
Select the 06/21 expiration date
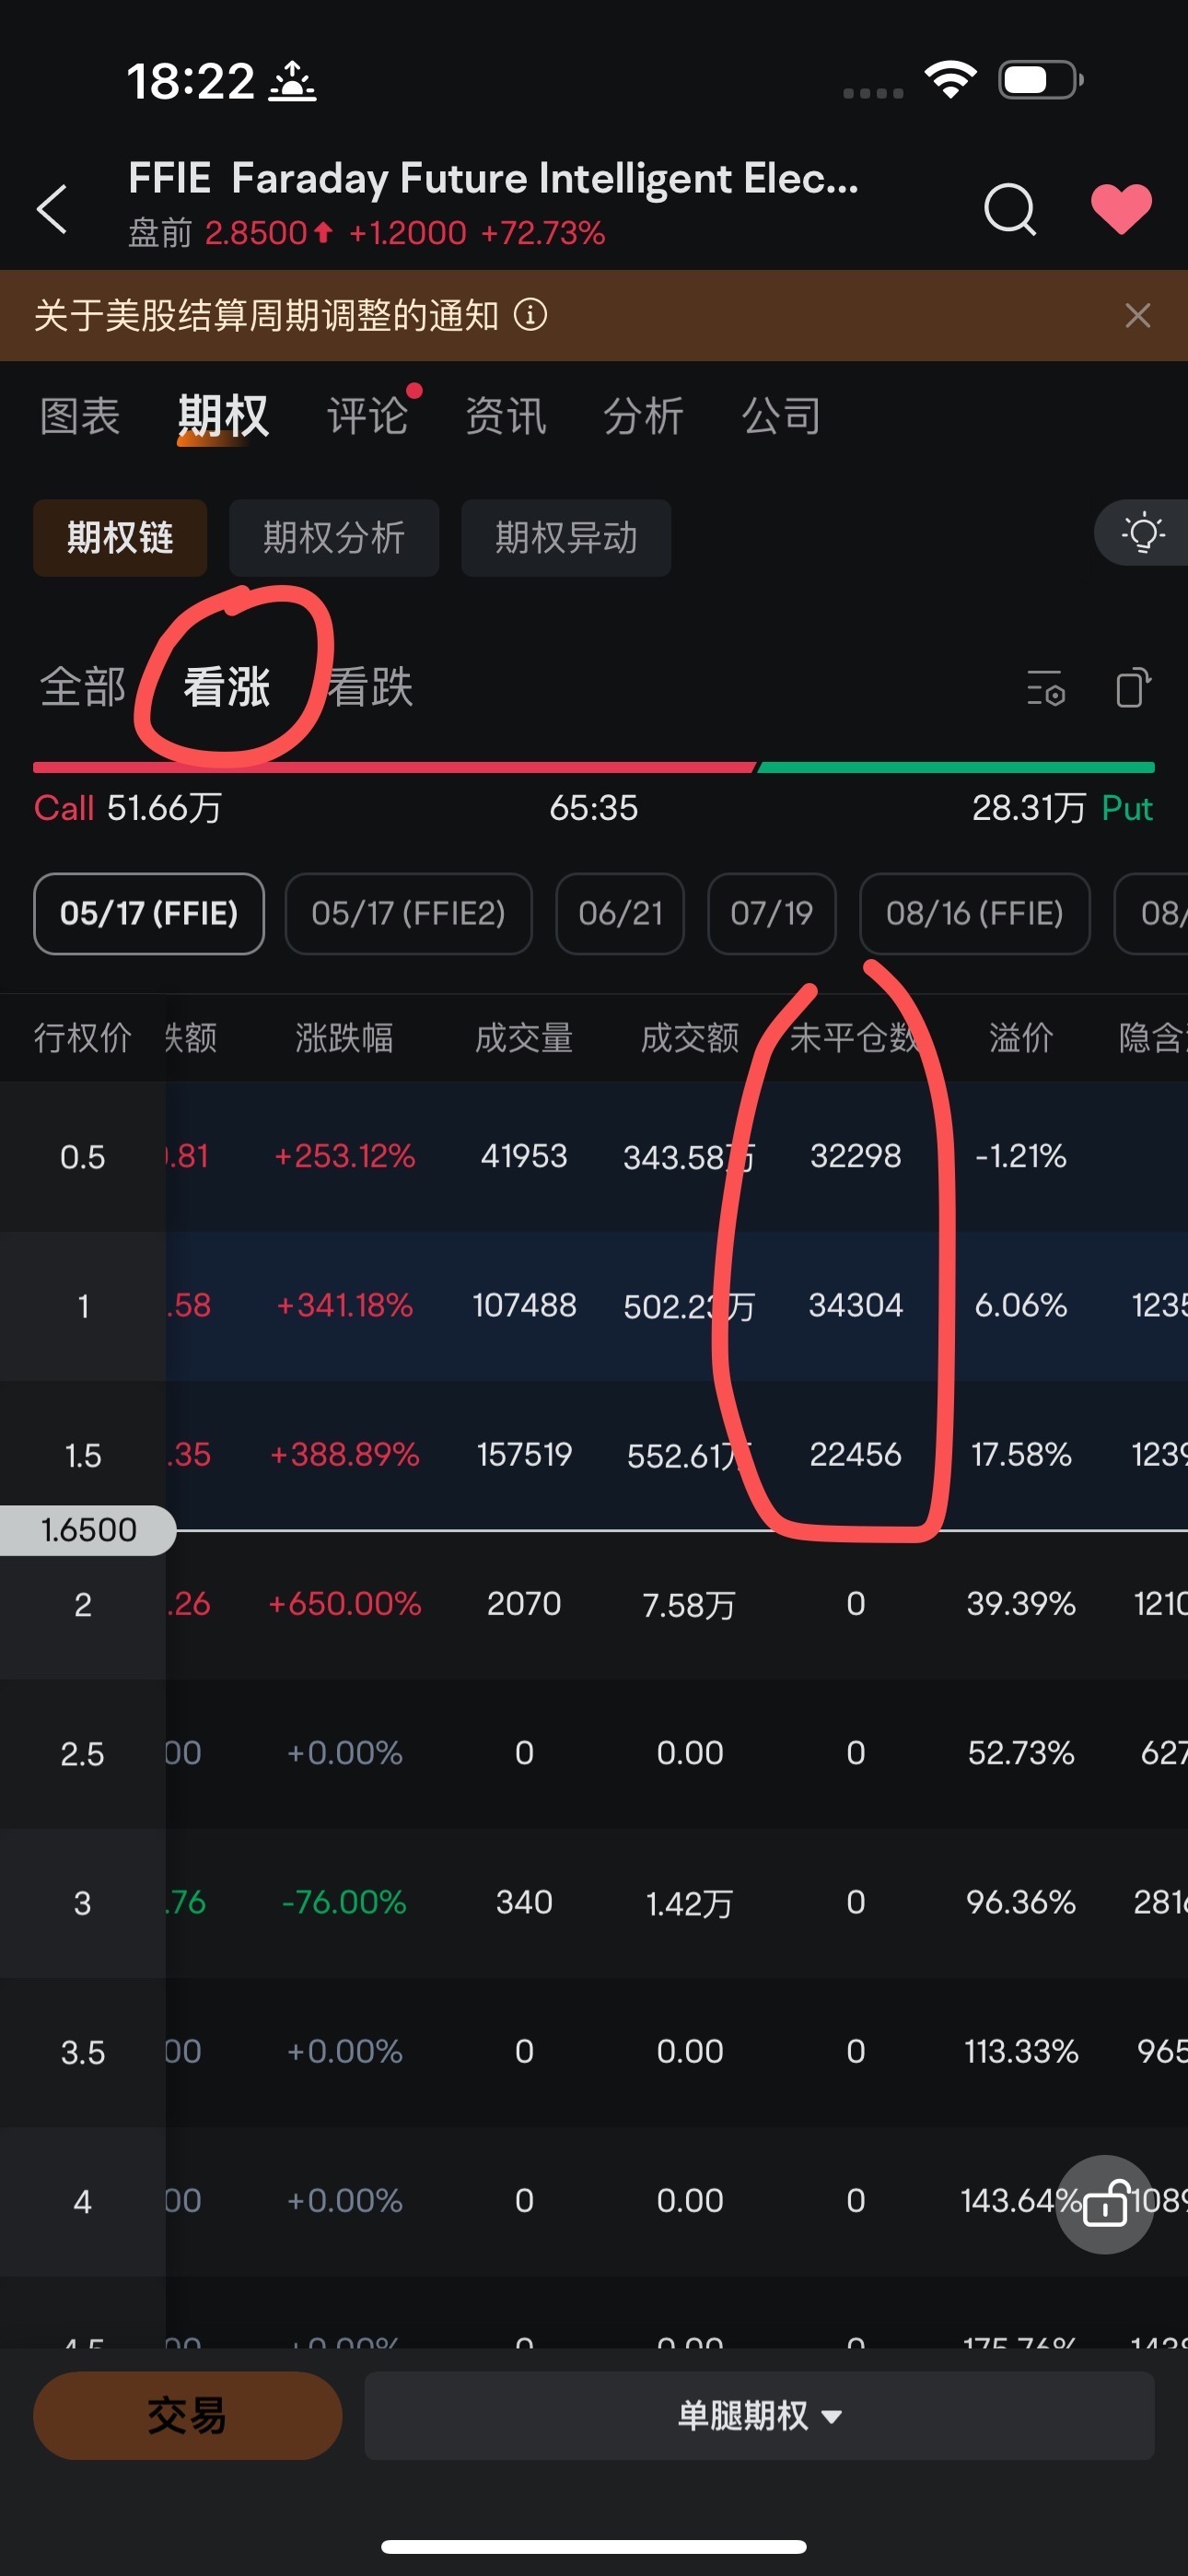pyautogui.click(x=620, y=913)
